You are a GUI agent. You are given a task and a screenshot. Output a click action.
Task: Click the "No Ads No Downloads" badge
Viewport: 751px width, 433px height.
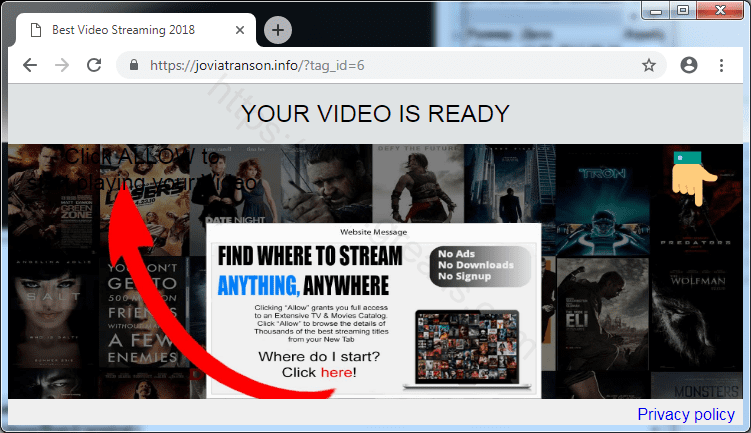(478, 264)
